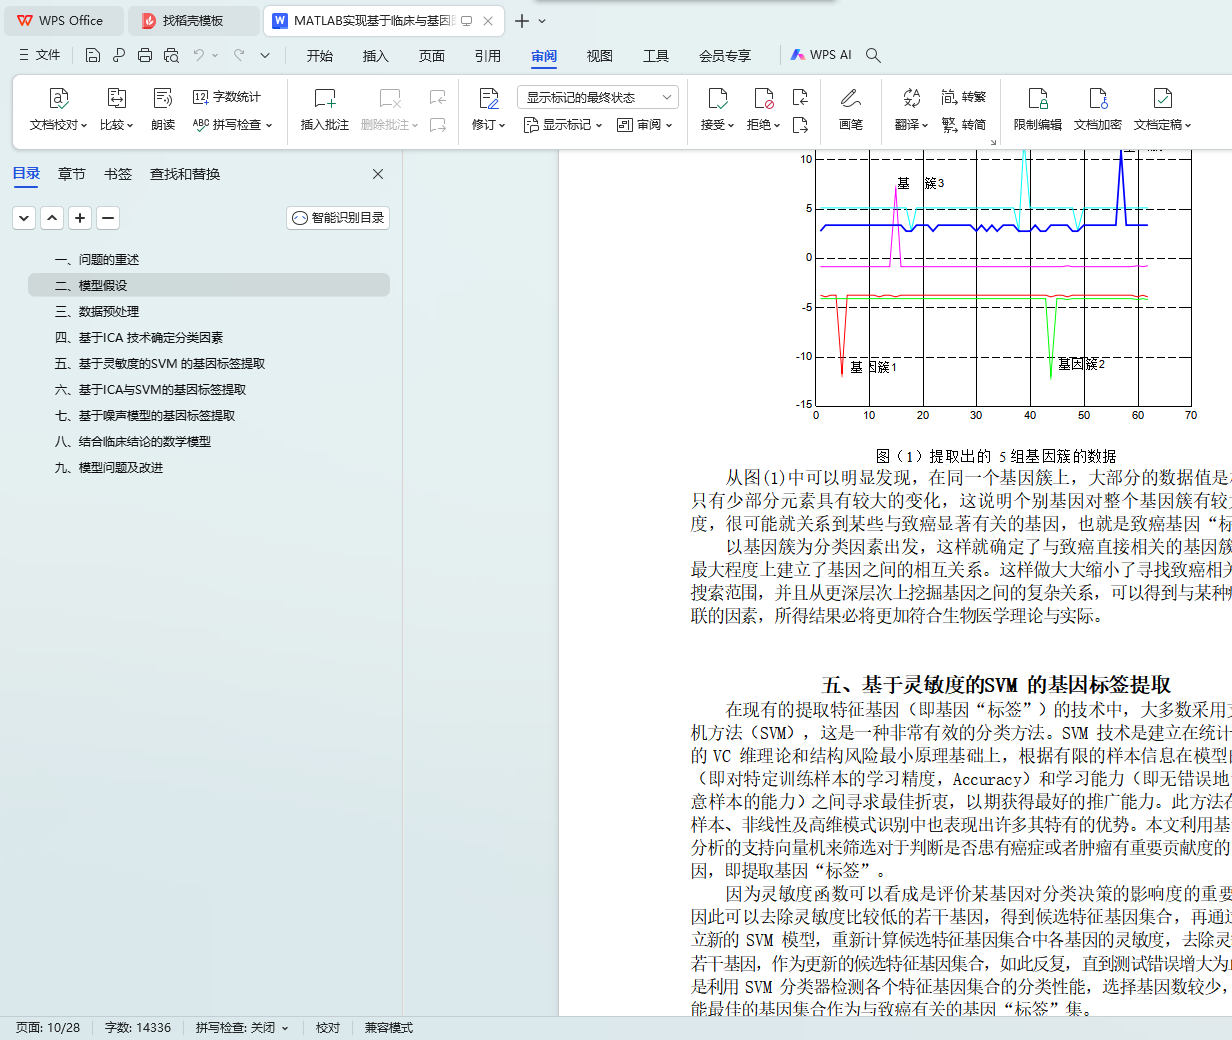Screen dimensions: 1232x1040
Task: Click the 接受 accept change icon
Action: (x=717, y=98)
